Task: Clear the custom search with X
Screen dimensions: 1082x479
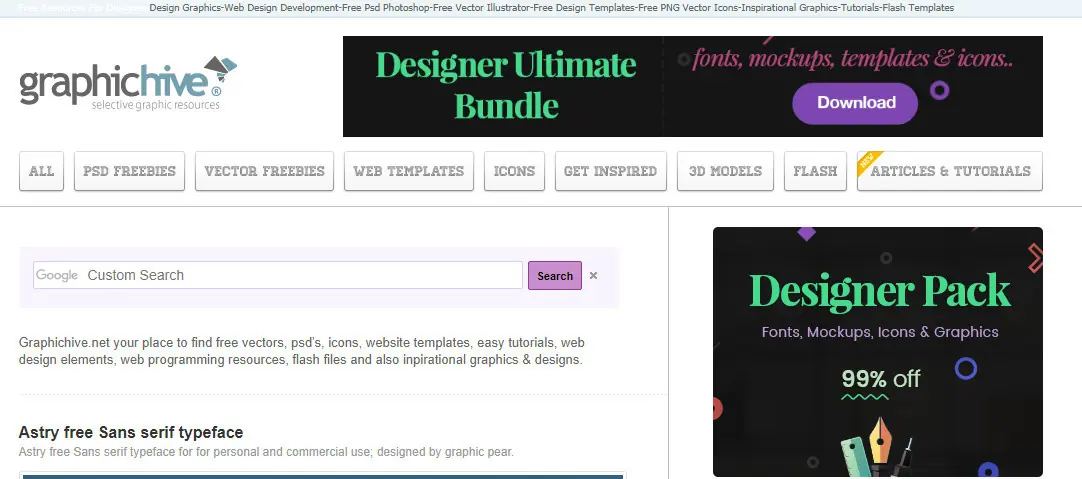Action: tap(593, 275)
